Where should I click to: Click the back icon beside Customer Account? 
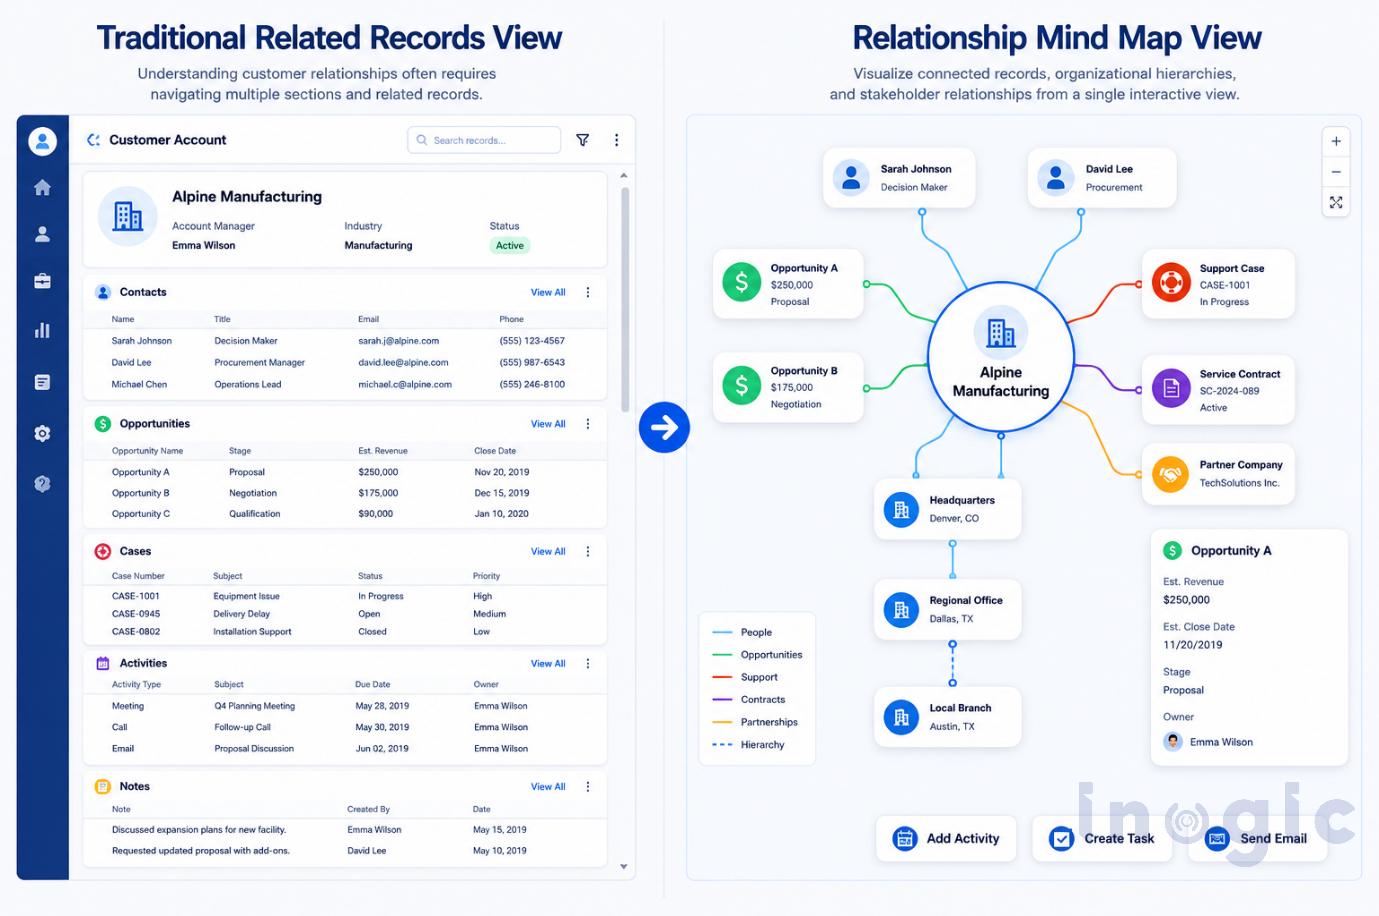93,140
